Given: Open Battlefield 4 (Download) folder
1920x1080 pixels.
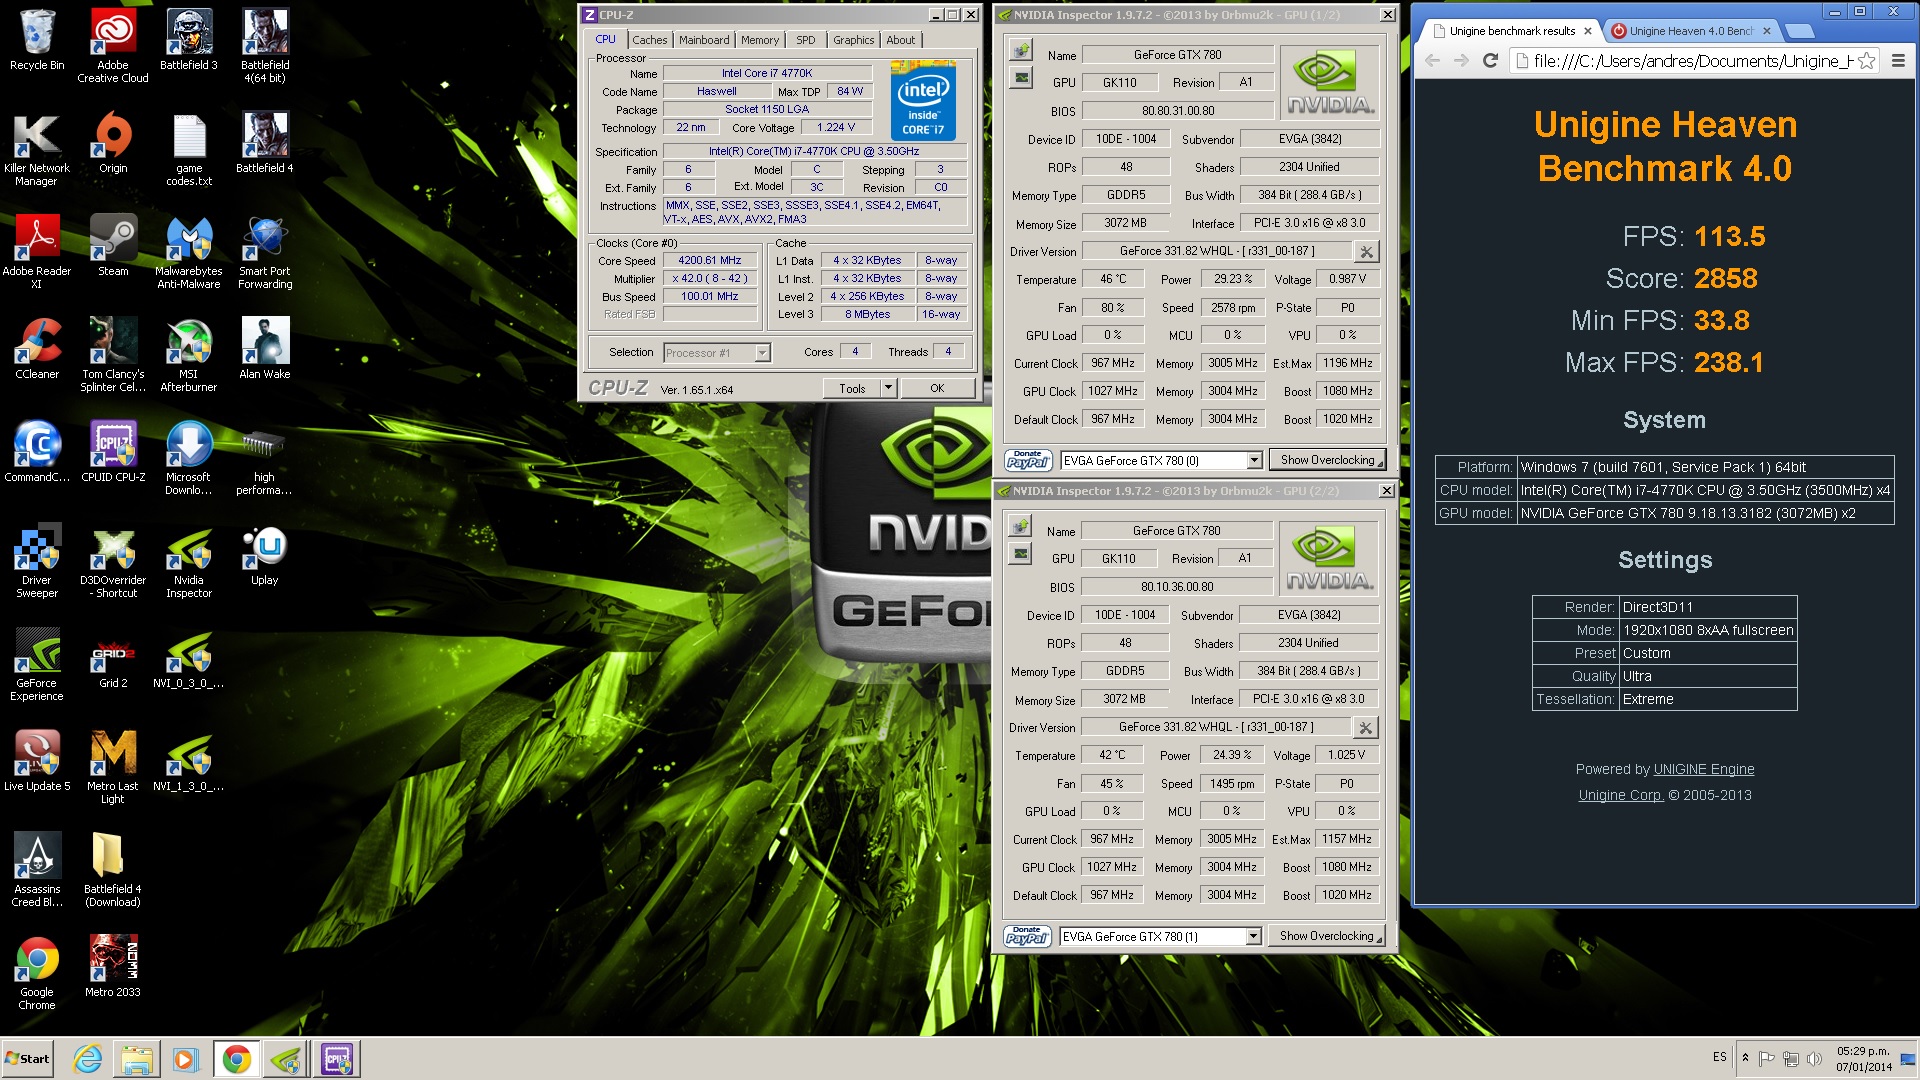Looking at the screenshot, I should [113, 870].
